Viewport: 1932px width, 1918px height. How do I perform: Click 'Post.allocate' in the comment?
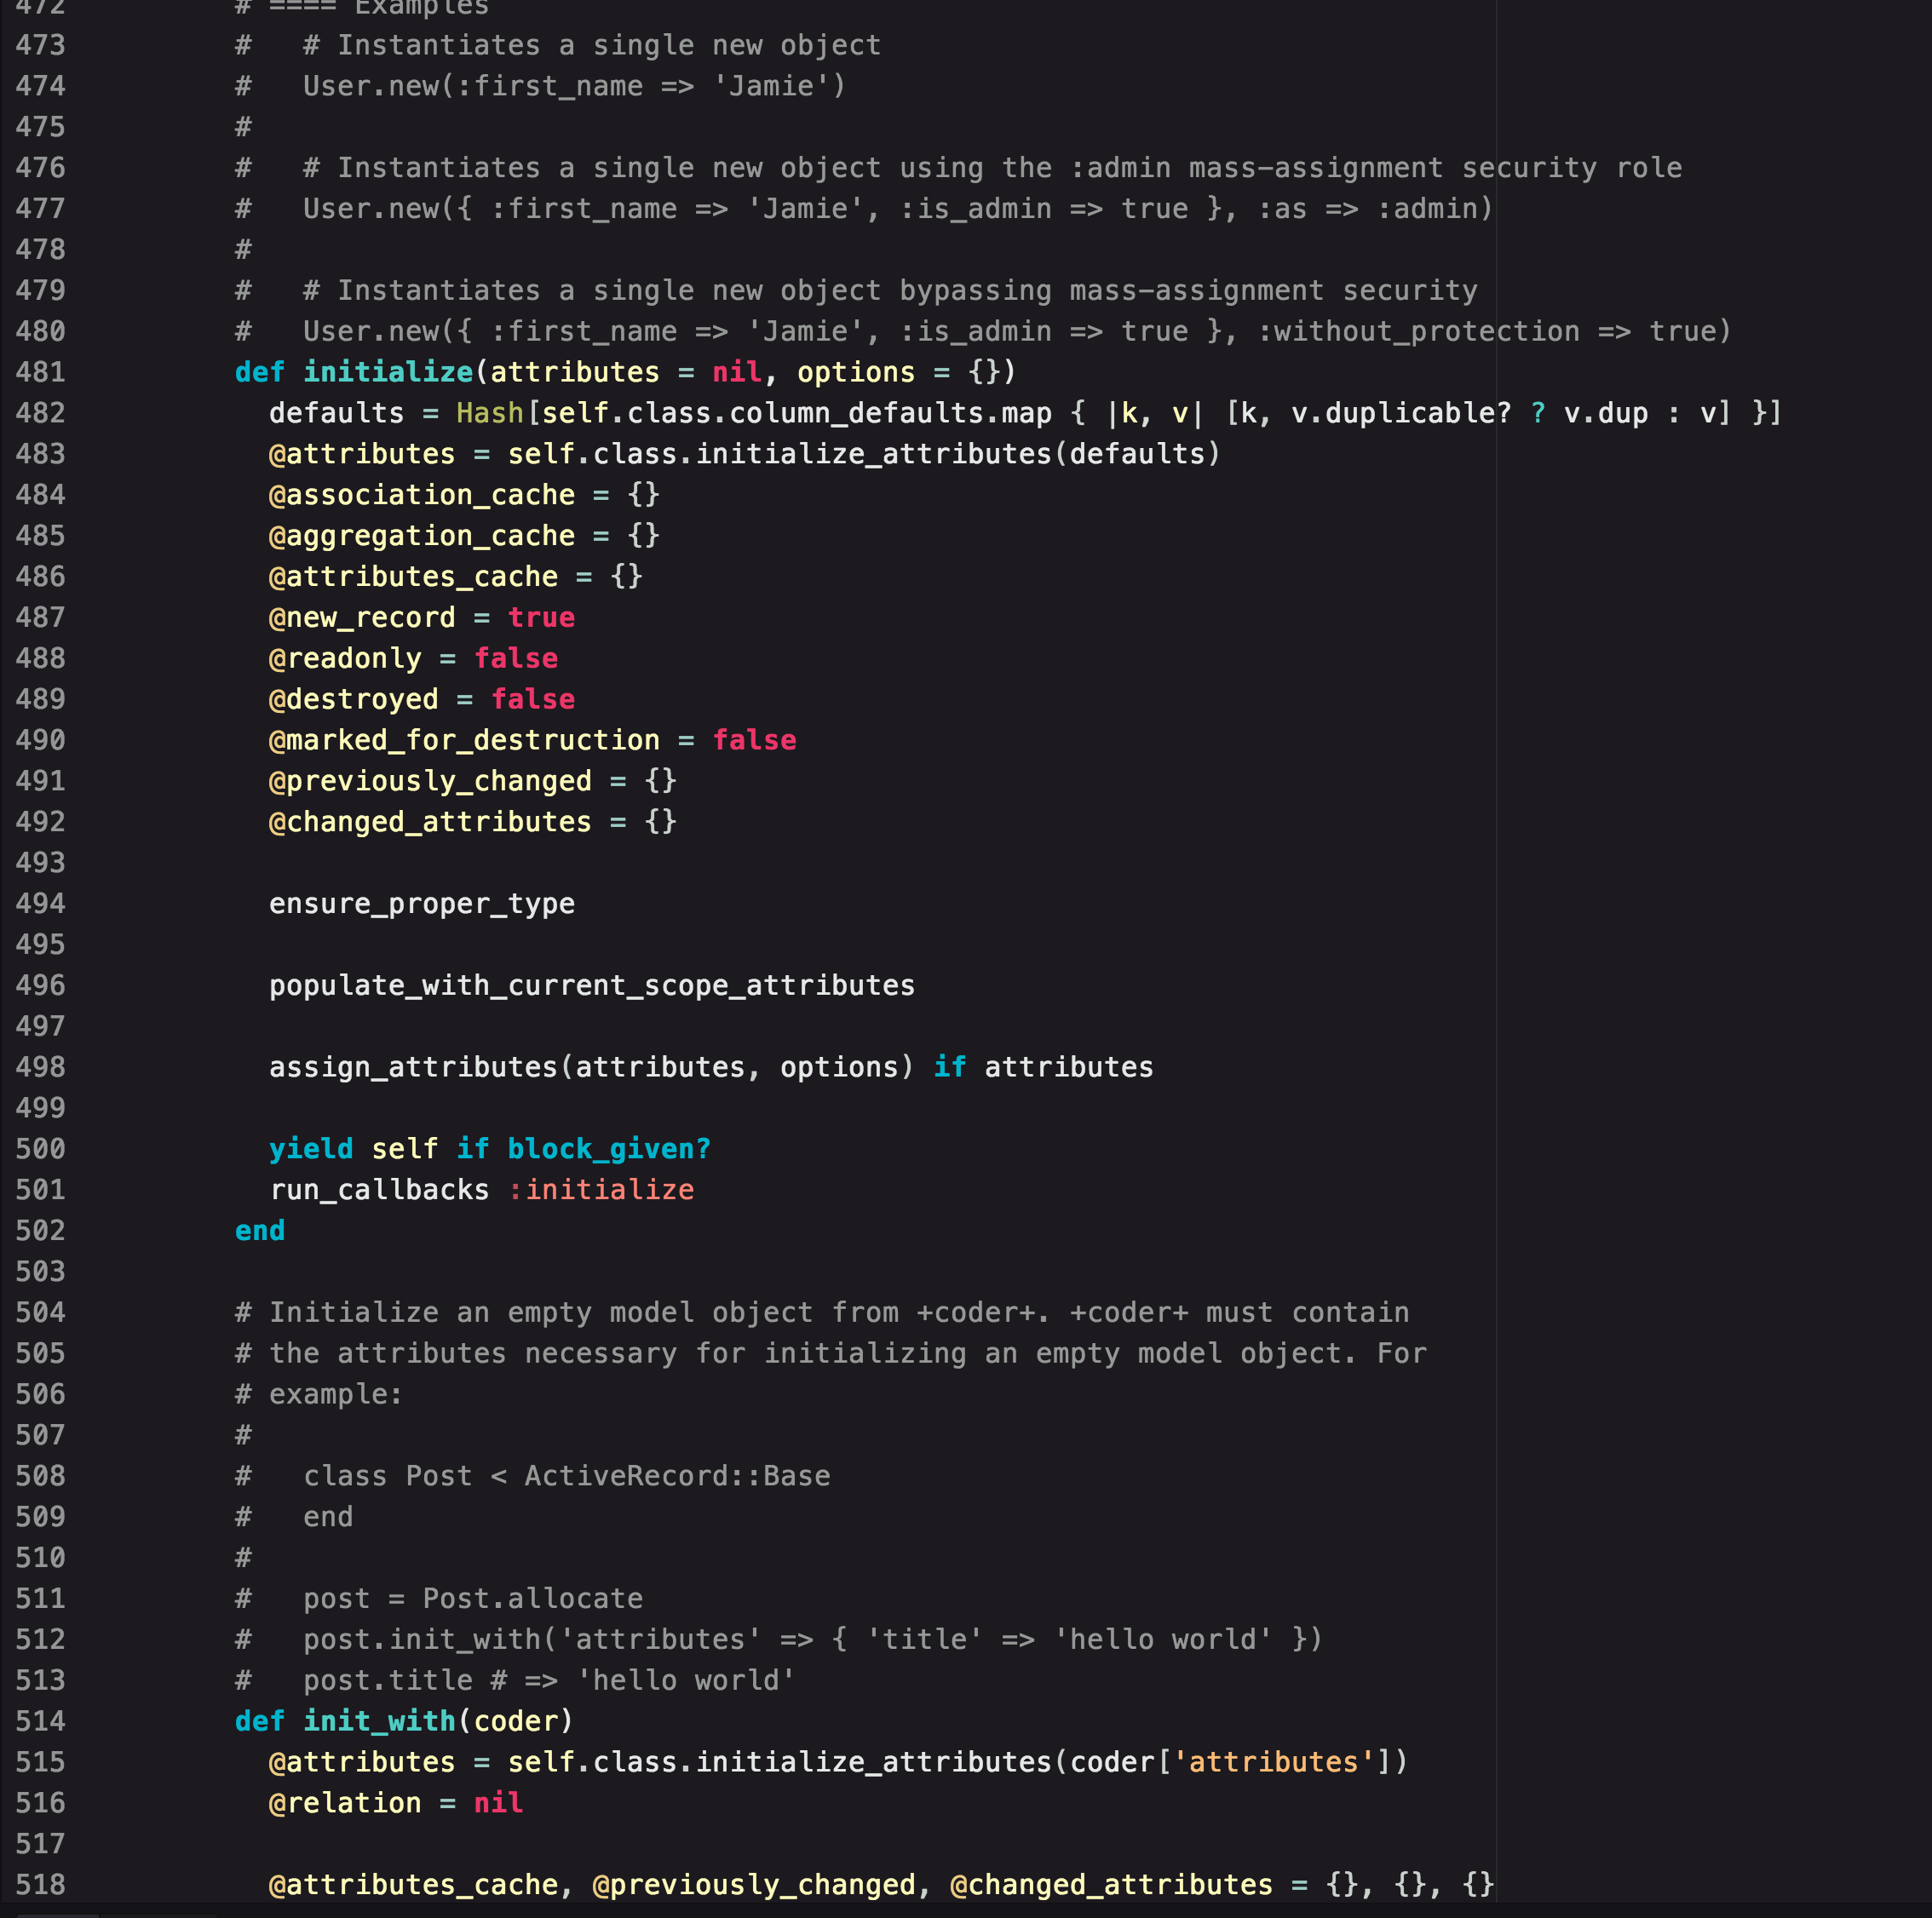(532, 1598)
